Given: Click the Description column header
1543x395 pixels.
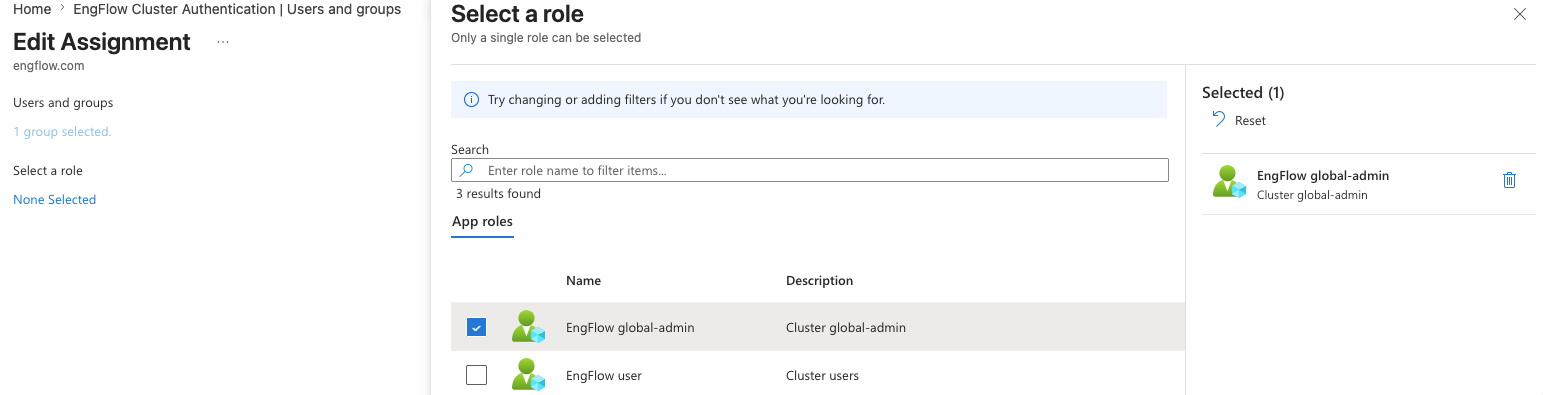Looking at the screenshot, I should click(820, 281).
